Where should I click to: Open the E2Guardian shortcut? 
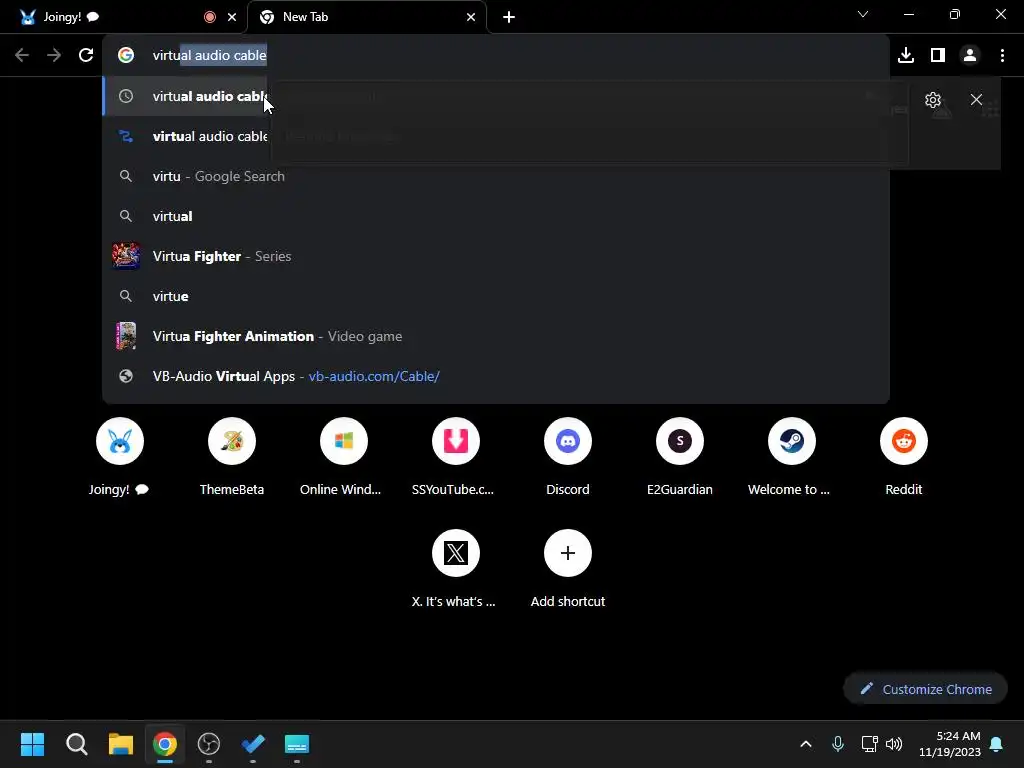[680, 457]
